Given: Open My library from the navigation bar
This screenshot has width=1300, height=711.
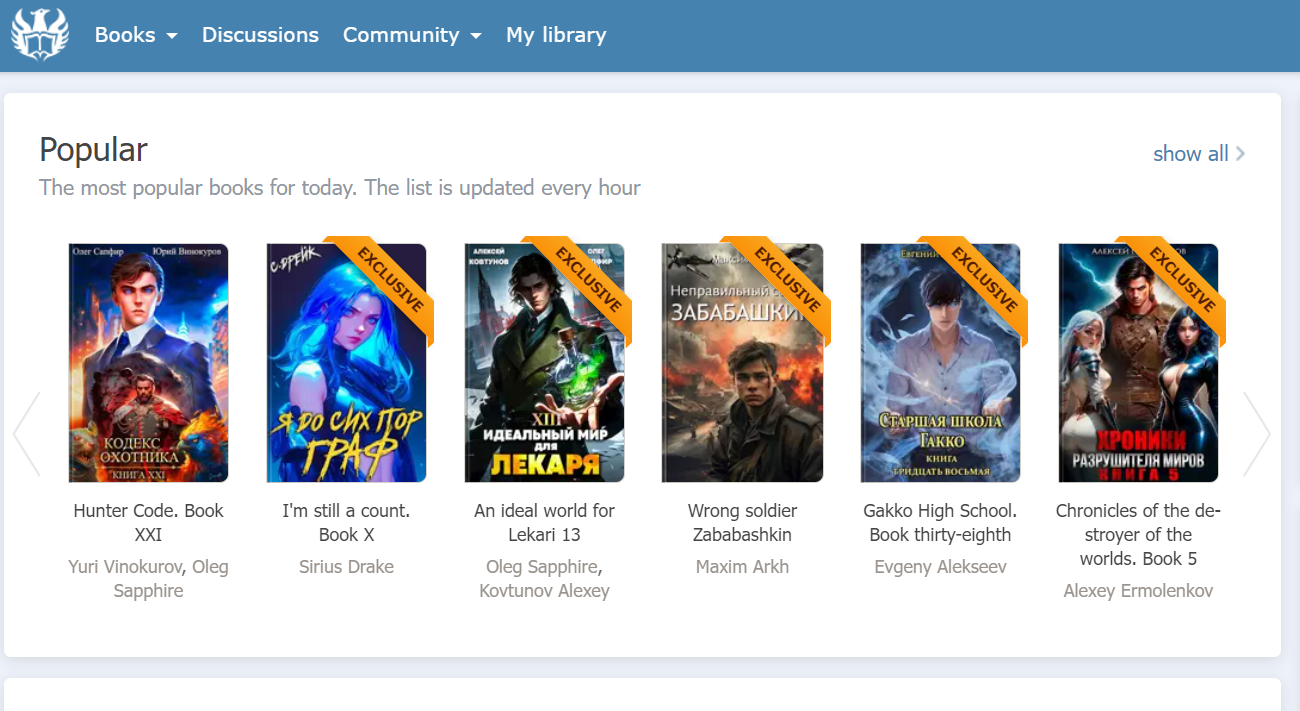Looking at the screenshot, I should (556, 35).
